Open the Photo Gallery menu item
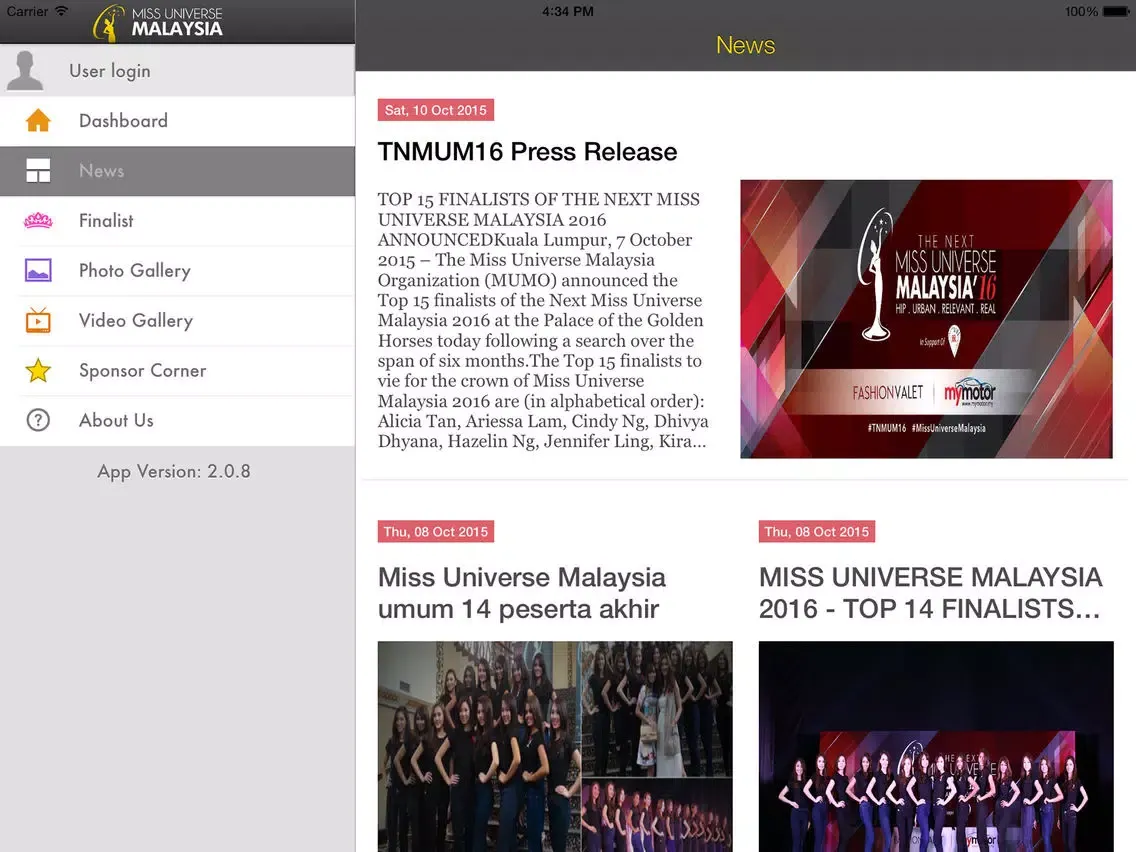The width and height of the screenshot is (1136, 852). click(x=178, y=271)
